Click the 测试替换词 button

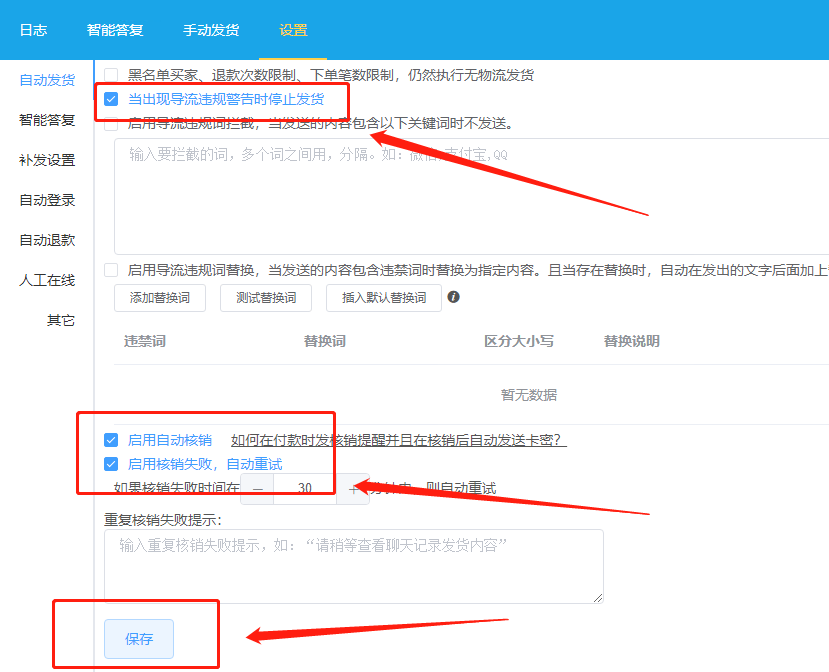coord(266,298)
